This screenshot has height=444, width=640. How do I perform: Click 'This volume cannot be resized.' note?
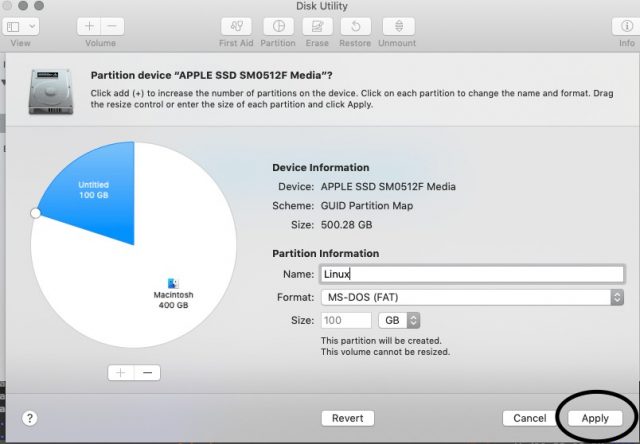pos(385,352)
